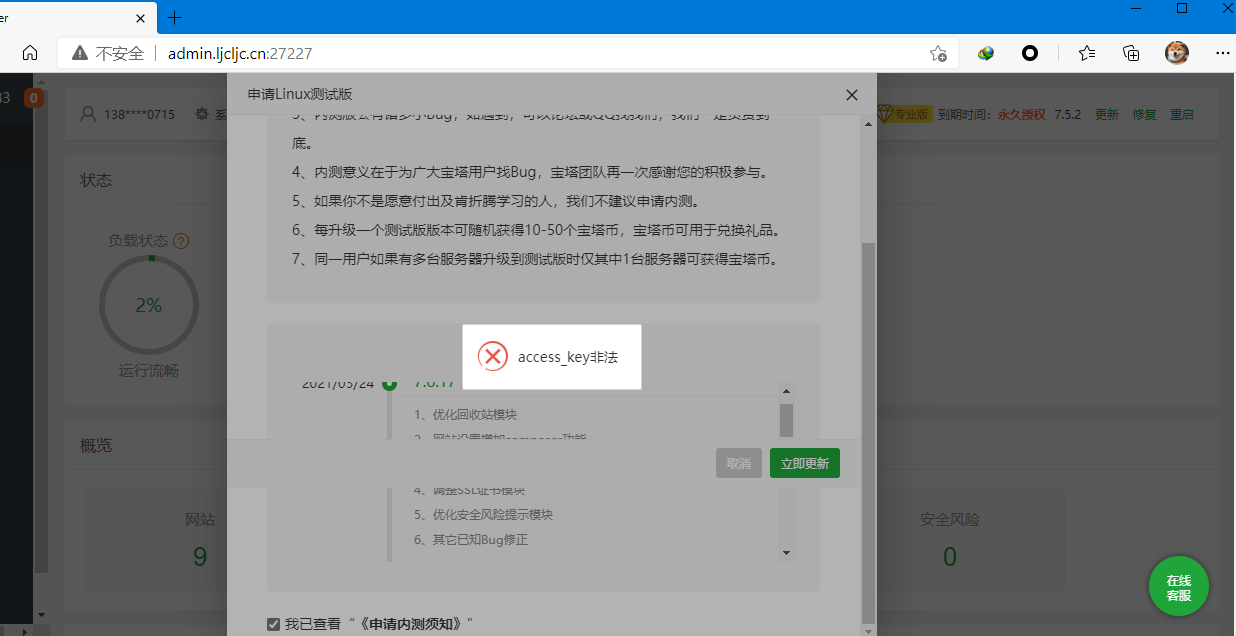1236x636 pixels.
Task: Open the IDM extension icon
Action: pos(986,53)
